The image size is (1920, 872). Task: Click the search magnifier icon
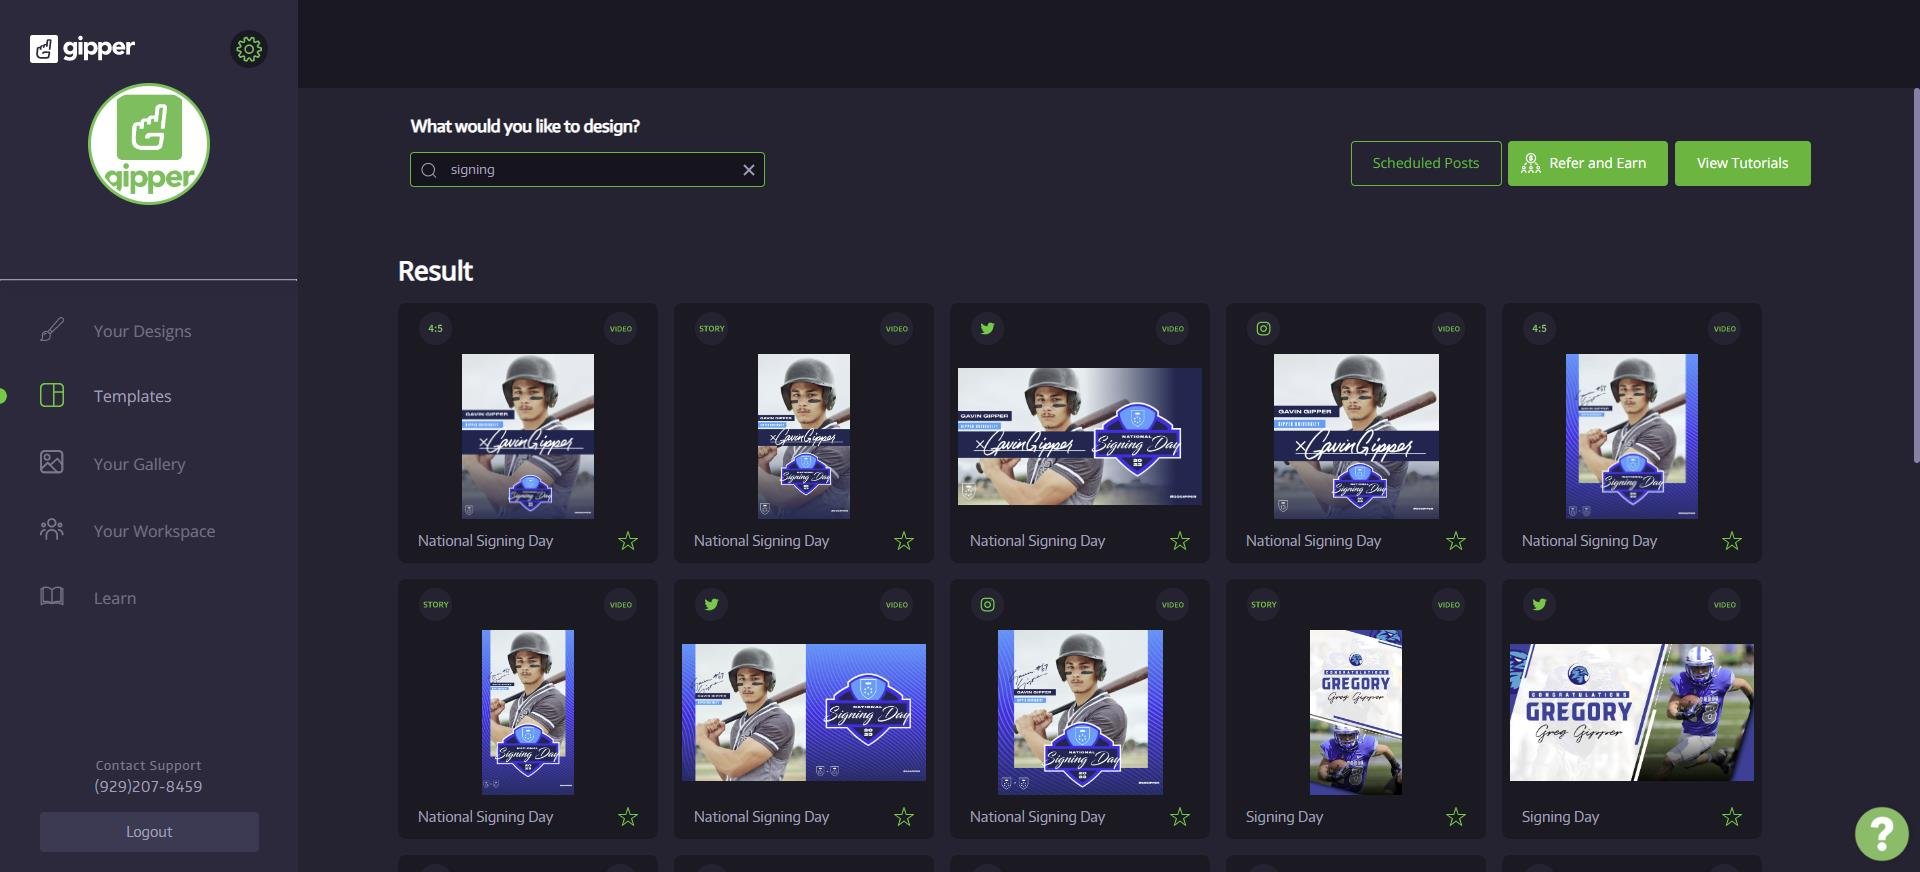tap(429, 170)
